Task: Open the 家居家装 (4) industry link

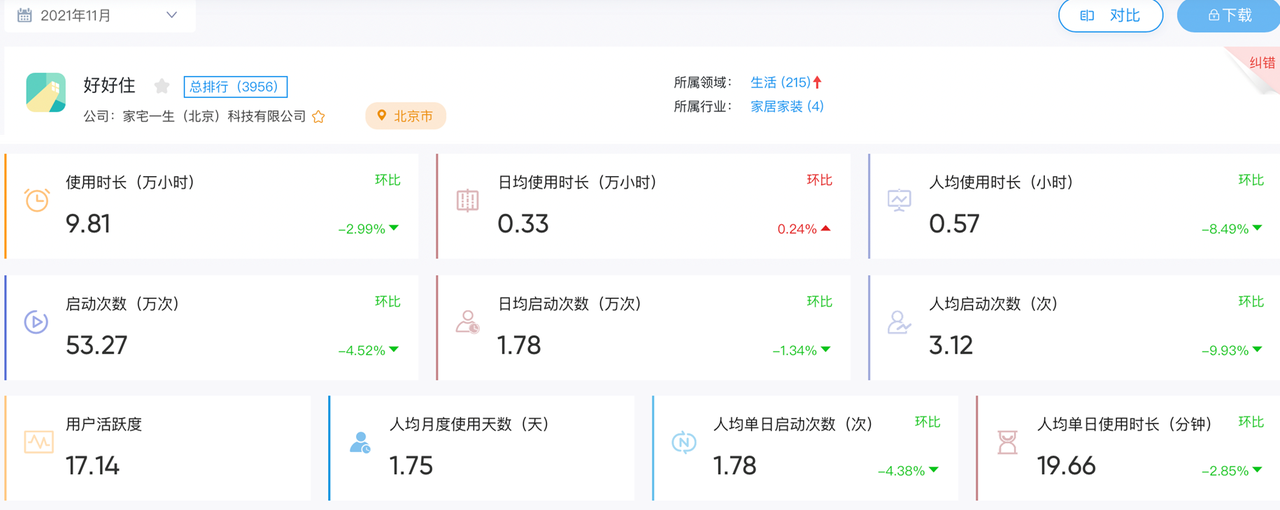Action: (787, 106)
